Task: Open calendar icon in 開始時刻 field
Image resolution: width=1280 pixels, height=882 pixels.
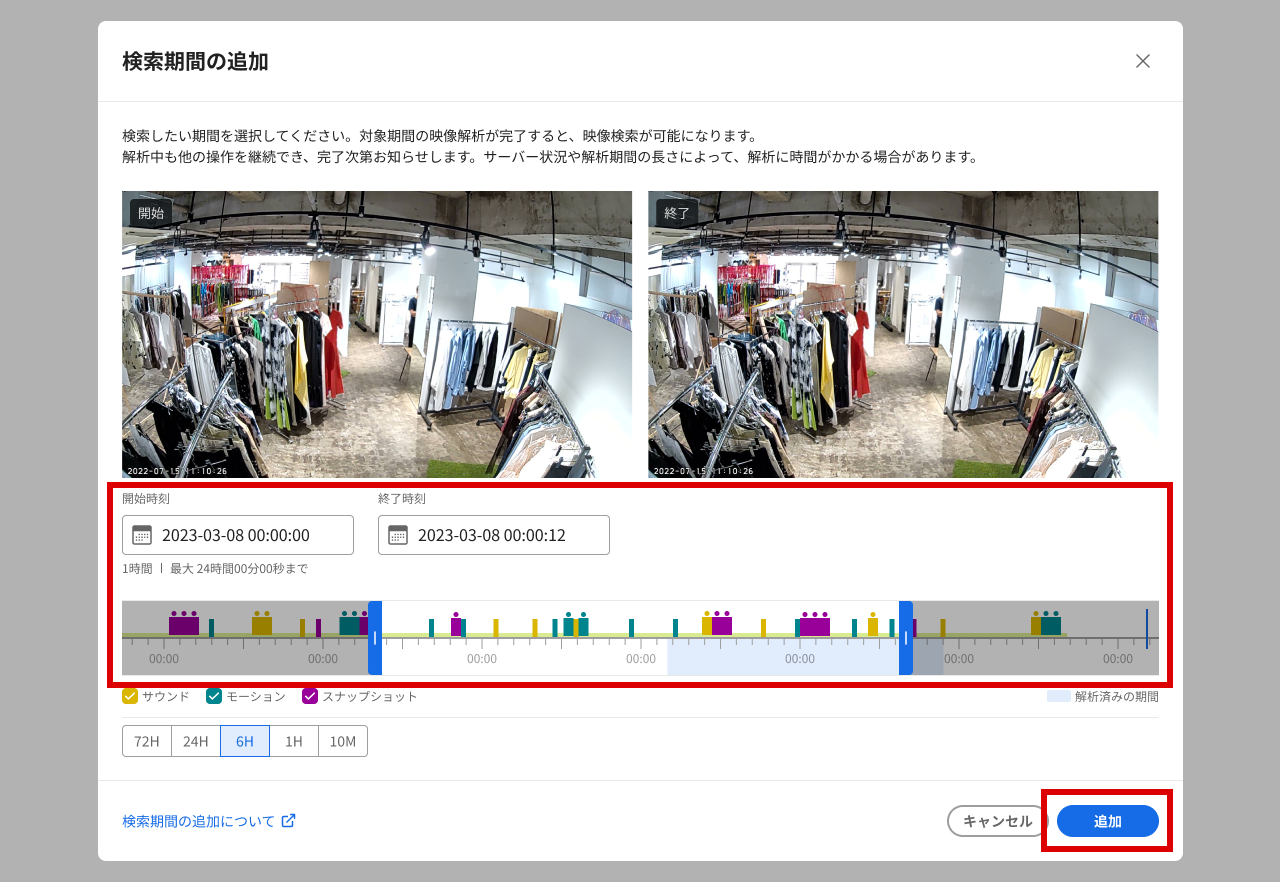Action: pos(142,535)
